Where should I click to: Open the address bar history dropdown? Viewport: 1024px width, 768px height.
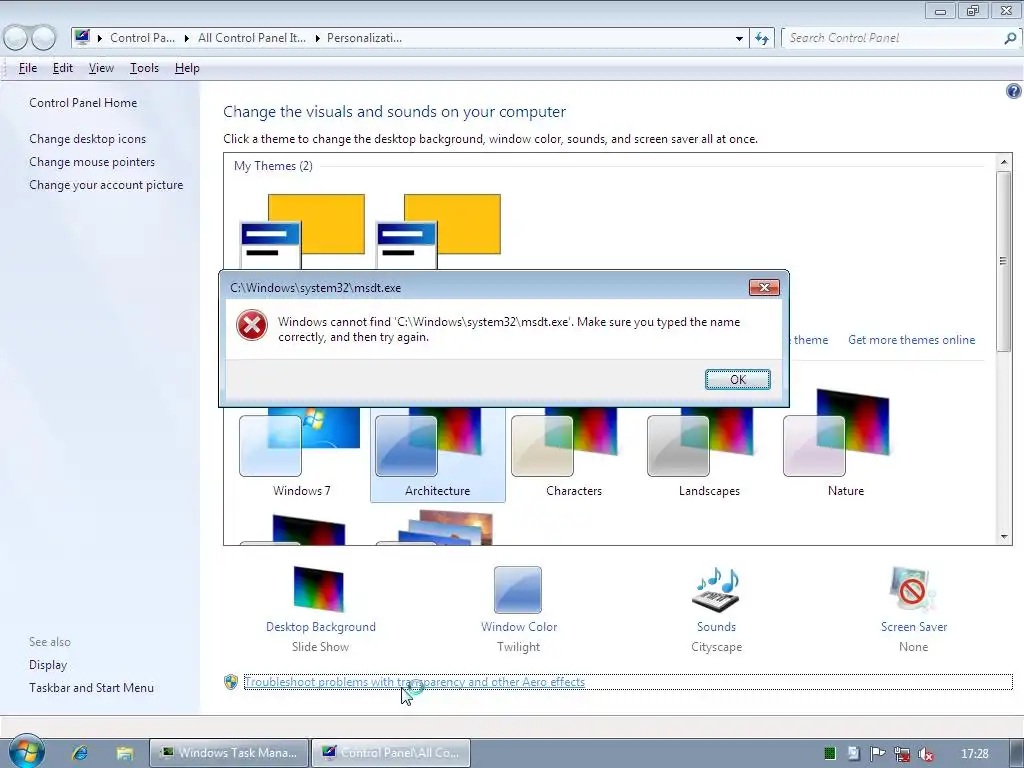739,39
